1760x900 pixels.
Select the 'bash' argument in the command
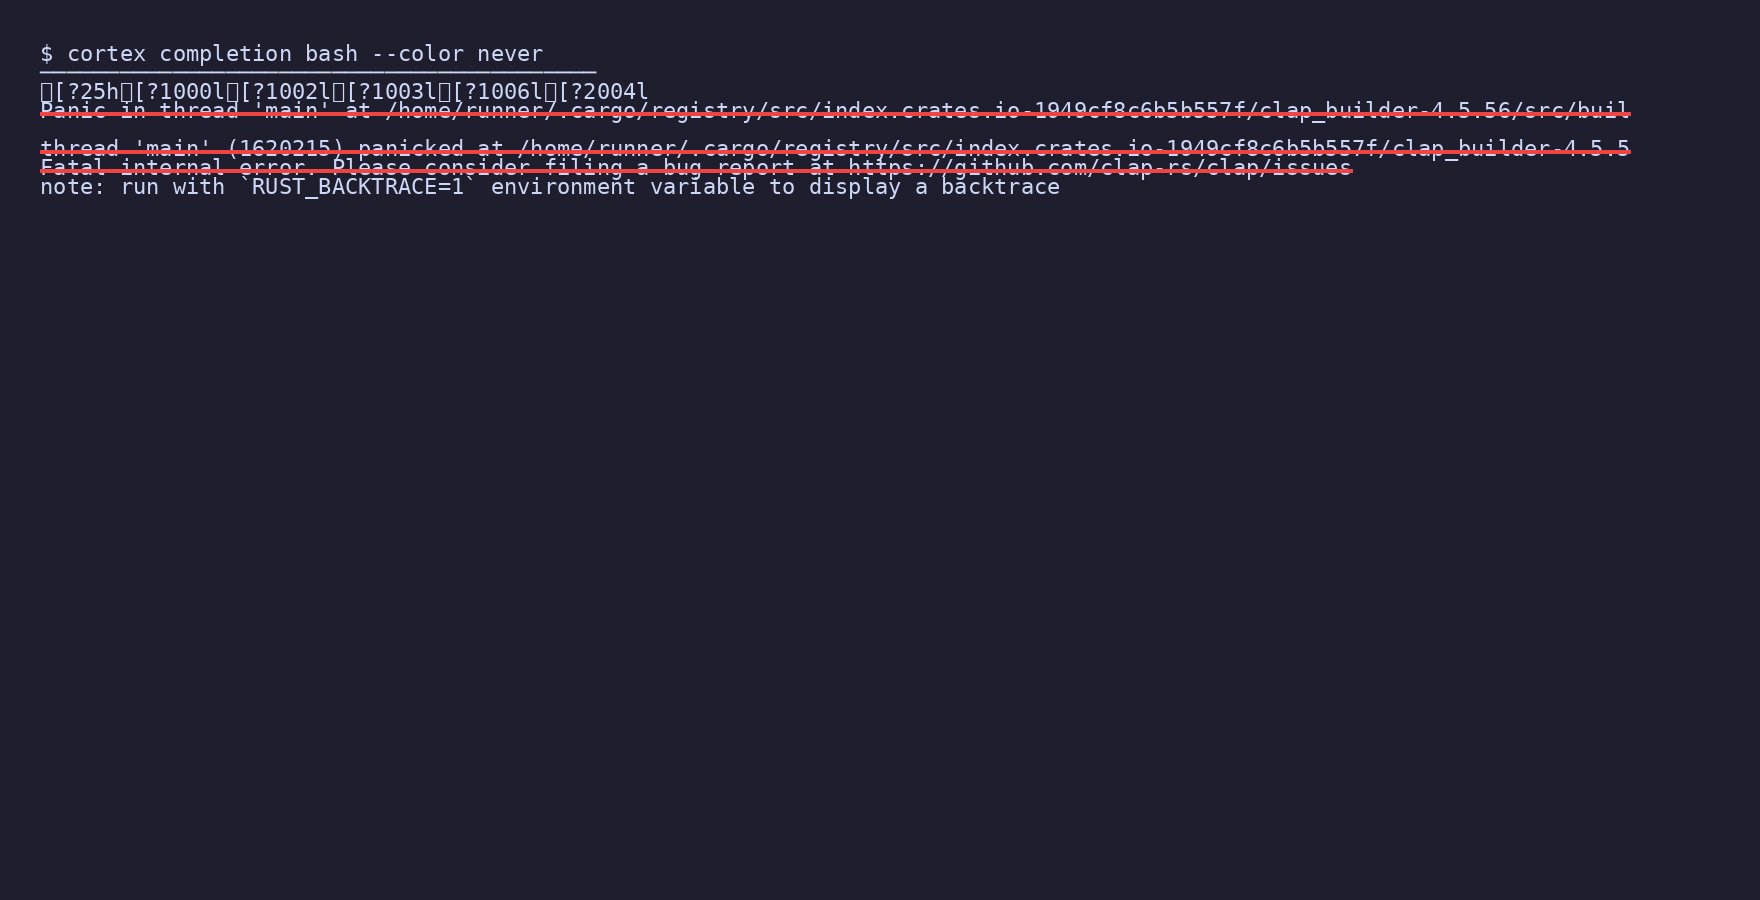331,54
